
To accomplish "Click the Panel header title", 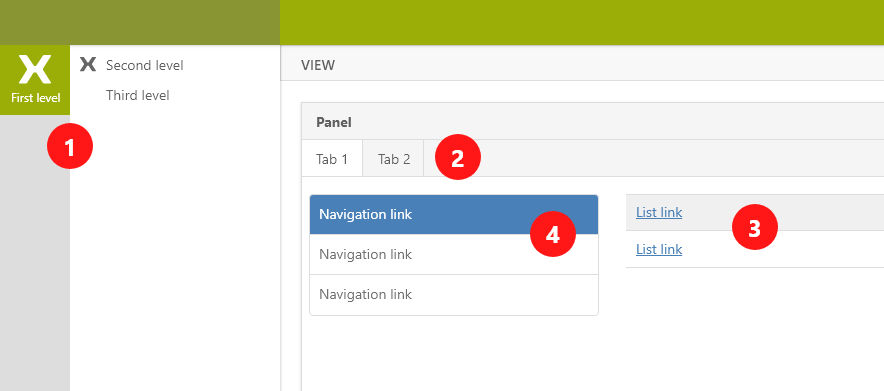I will 334,122.
